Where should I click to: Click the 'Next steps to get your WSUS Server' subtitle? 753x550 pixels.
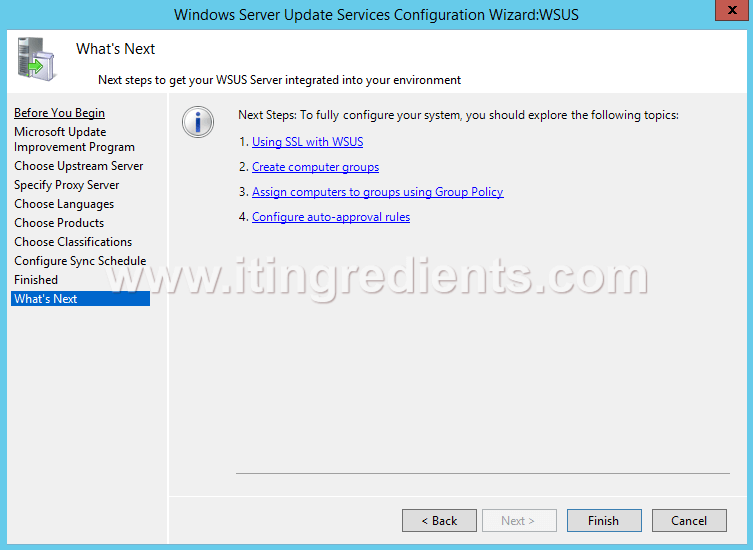point(279,80)
